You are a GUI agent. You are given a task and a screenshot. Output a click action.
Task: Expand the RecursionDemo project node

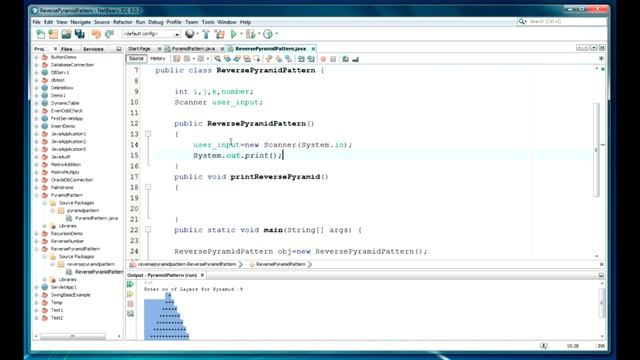[x=37, y=234]
